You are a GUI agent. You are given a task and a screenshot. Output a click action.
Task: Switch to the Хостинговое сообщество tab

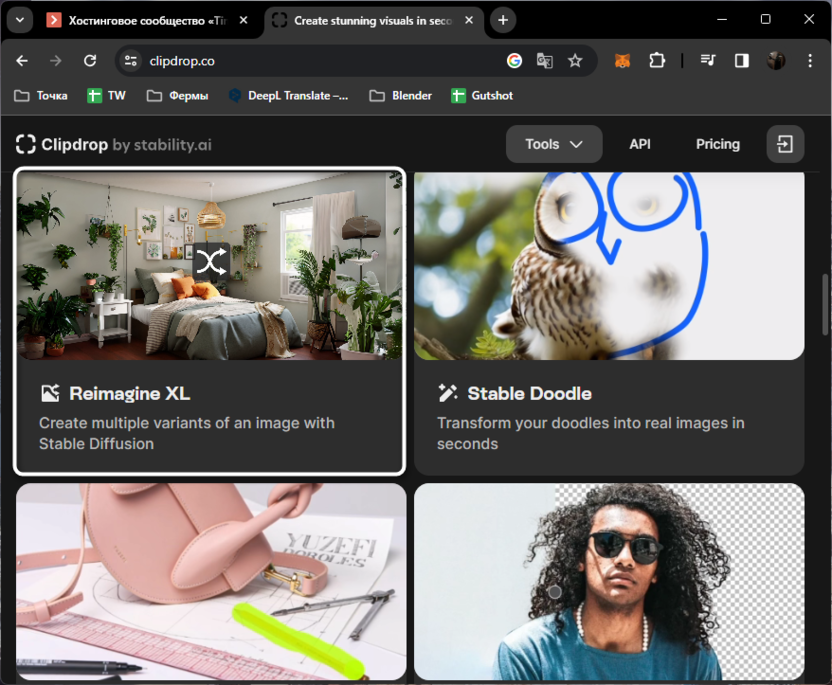pos(148,21)
